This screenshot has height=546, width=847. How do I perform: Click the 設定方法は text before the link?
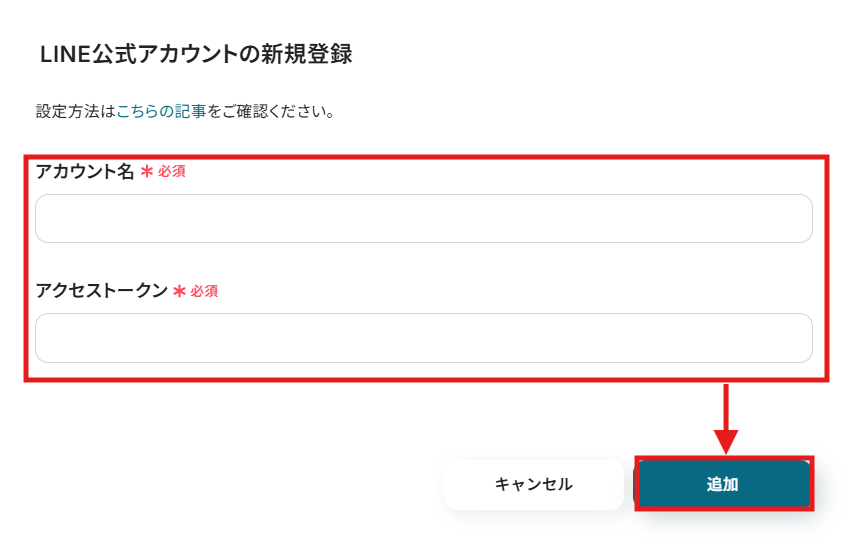(x=75, y=111)
